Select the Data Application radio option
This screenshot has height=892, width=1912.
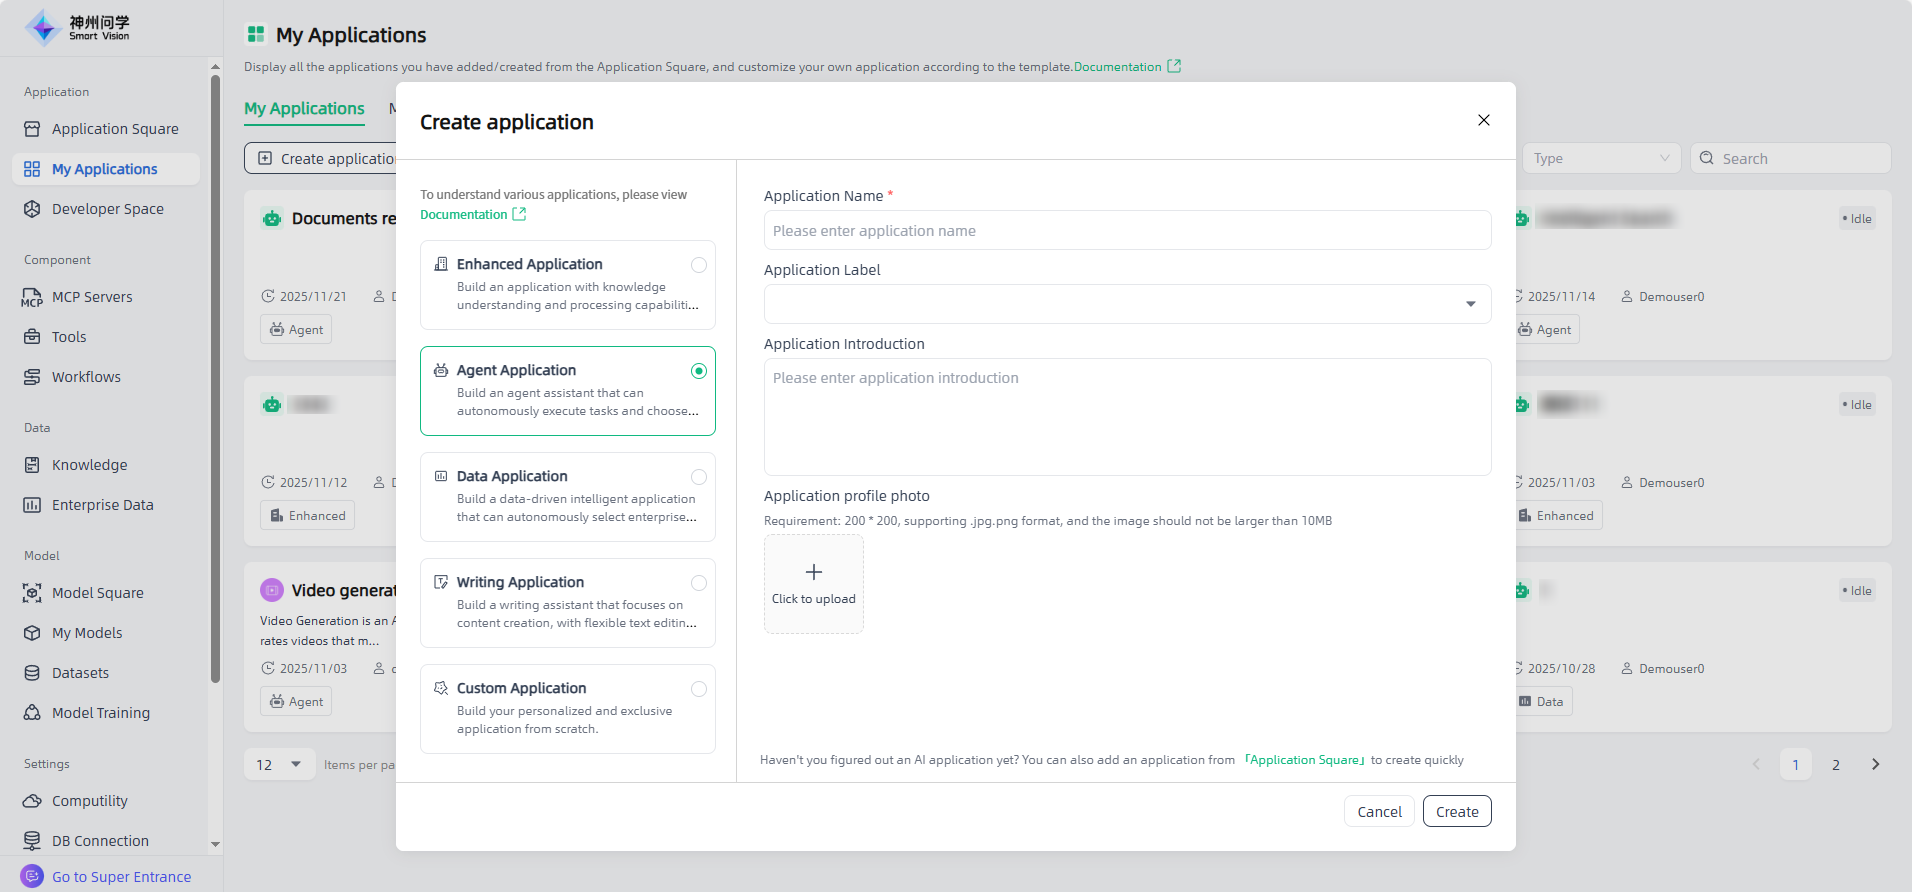[699, 477]
